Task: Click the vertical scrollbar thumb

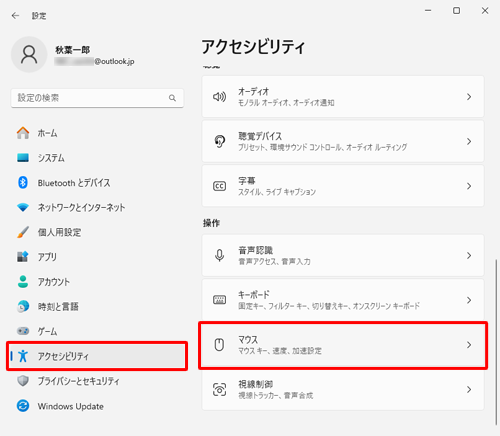Action: tap(496, 342)
